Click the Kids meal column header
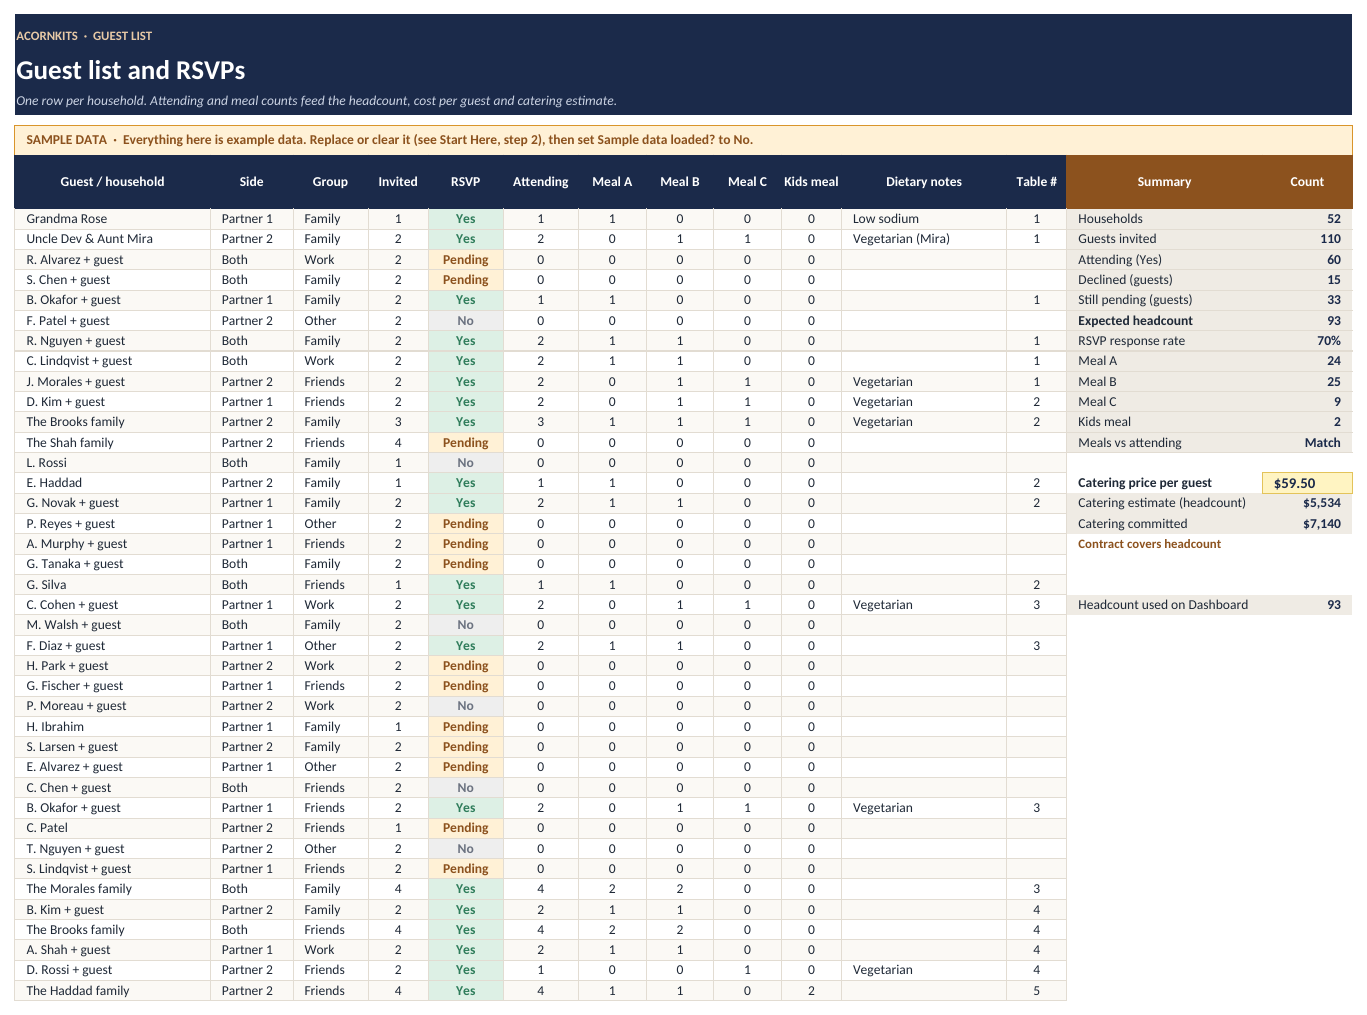Screen dimensions: 1367x1015 (x=811, y=182)
